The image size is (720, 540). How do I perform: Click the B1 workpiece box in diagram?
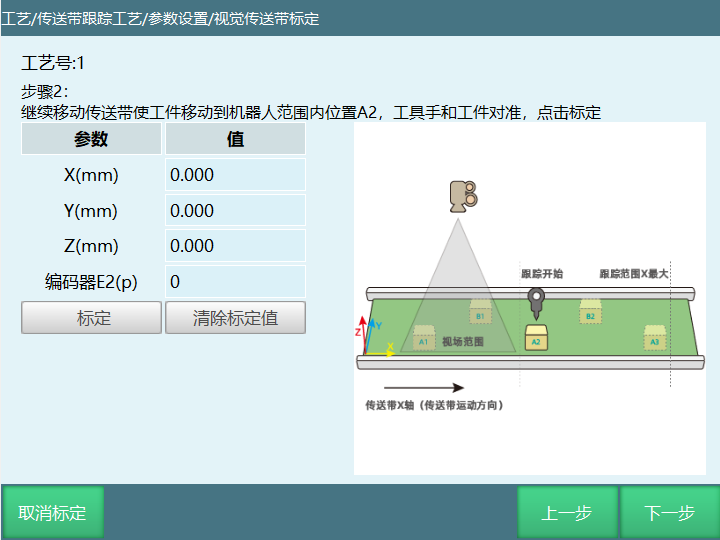pos(480,311)
